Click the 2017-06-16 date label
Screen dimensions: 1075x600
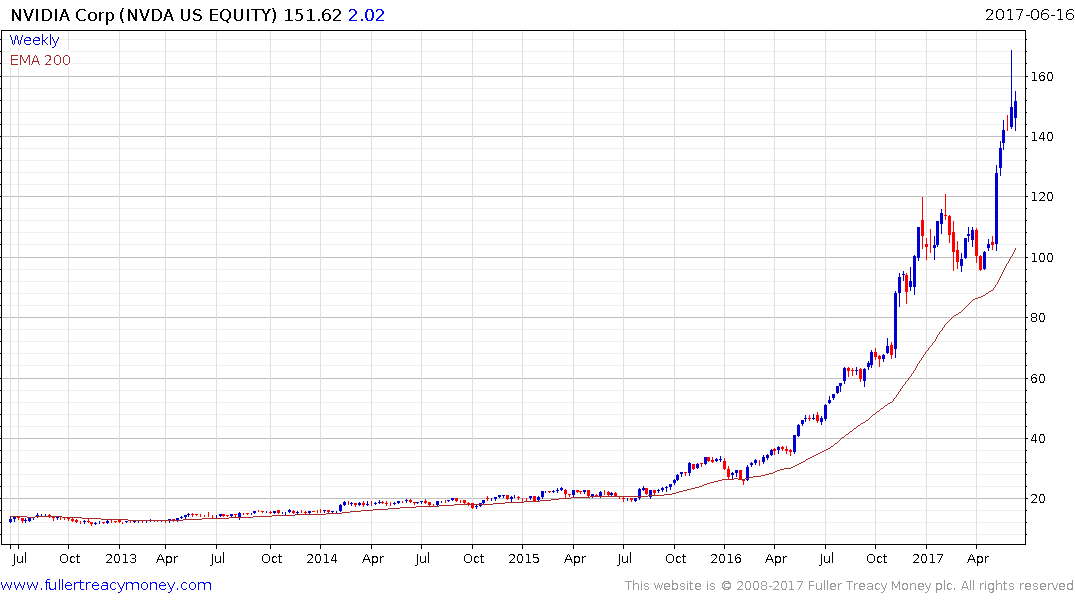point(1029,14)
